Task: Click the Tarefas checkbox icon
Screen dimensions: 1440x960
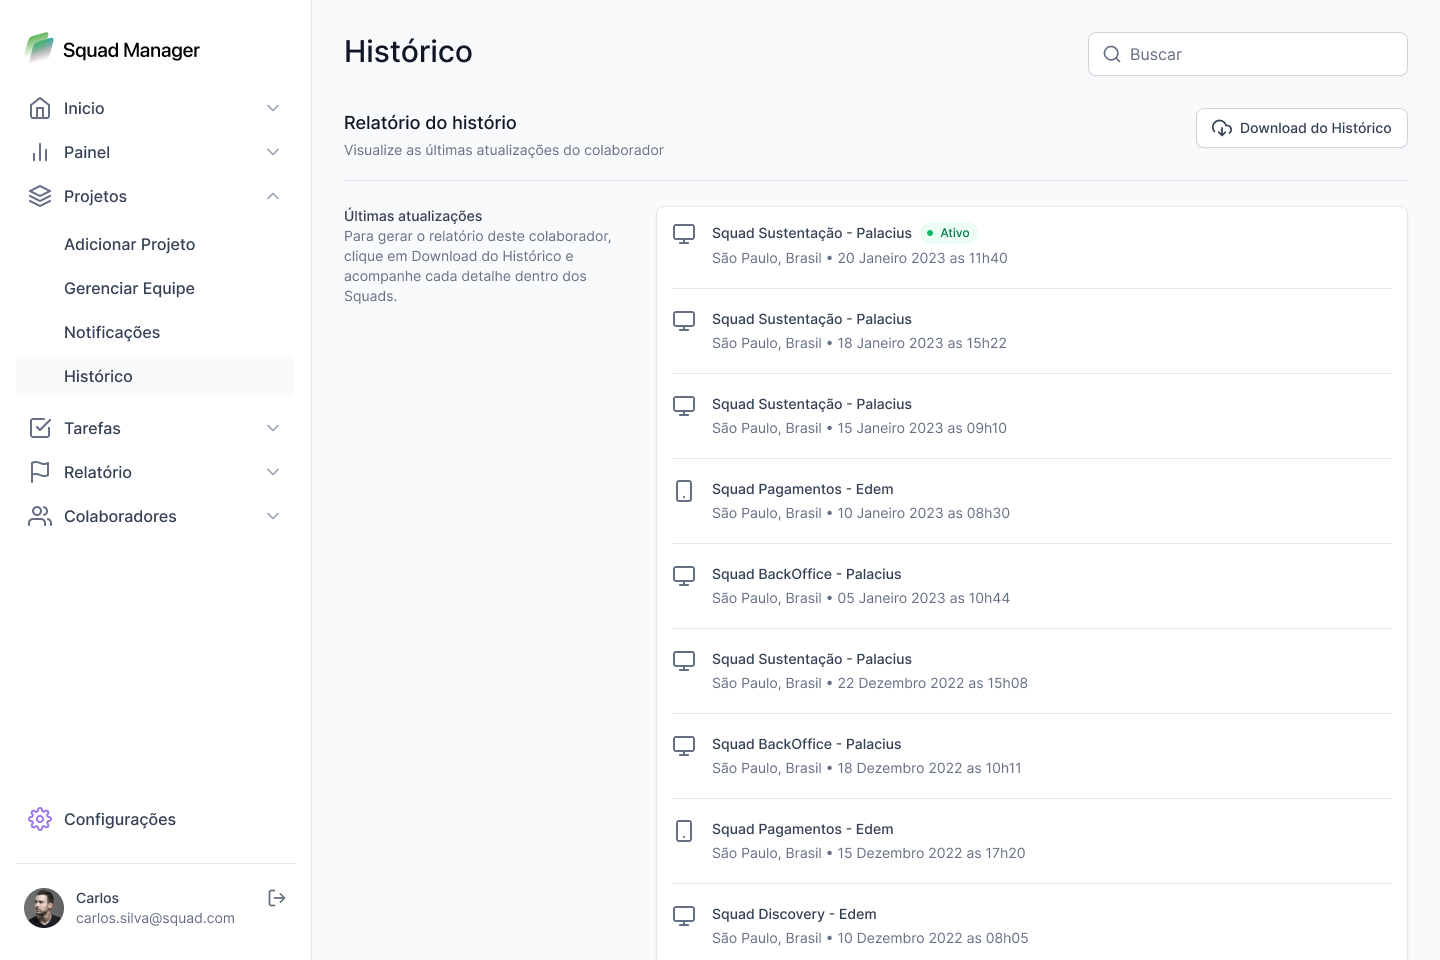Action: (x=40, y=428)
